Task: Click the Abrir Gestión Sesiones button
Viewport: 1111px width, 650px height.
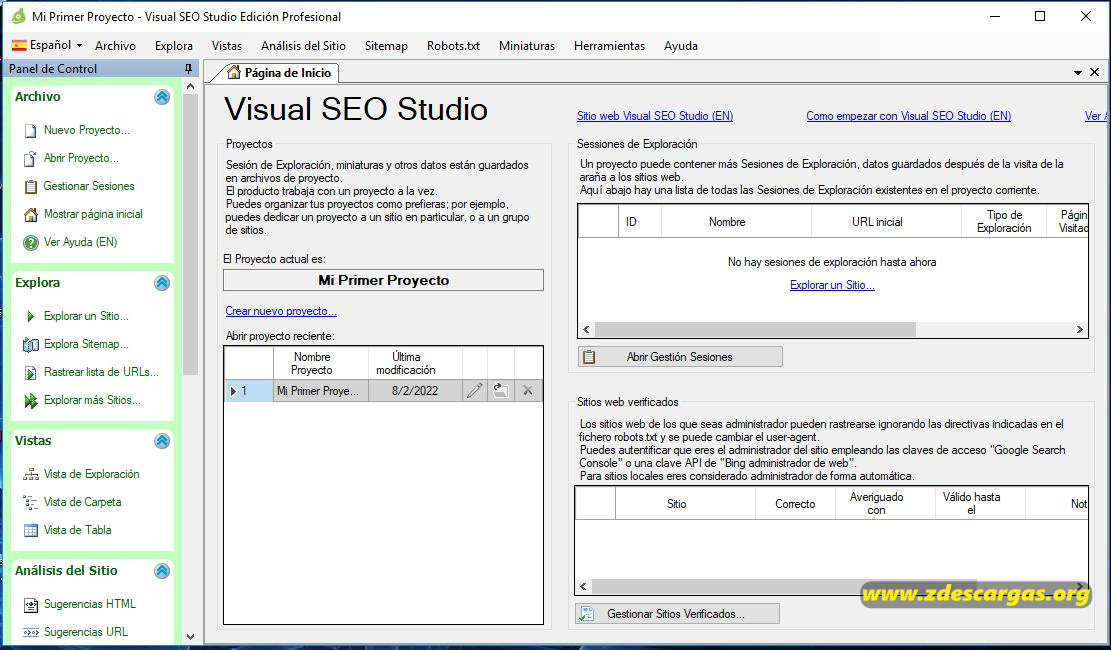Action: click(x=680, y=357)
